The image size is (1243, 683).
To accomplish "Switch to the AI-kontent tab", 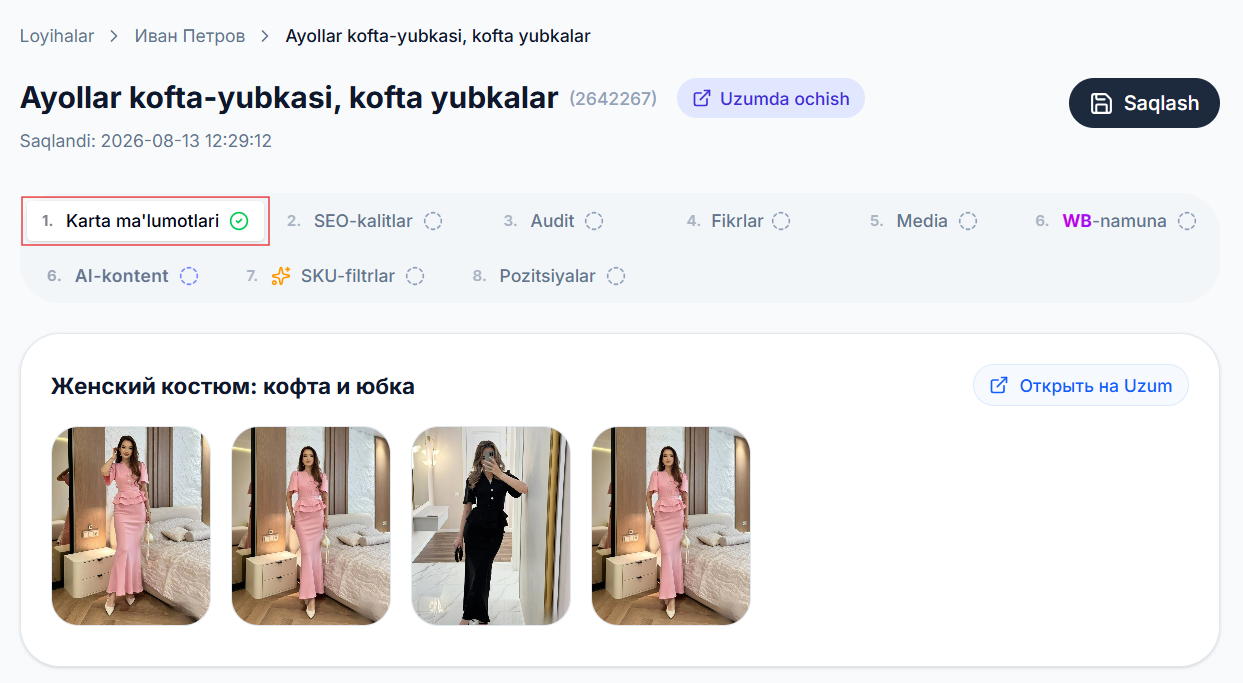I will pos(122,276).
